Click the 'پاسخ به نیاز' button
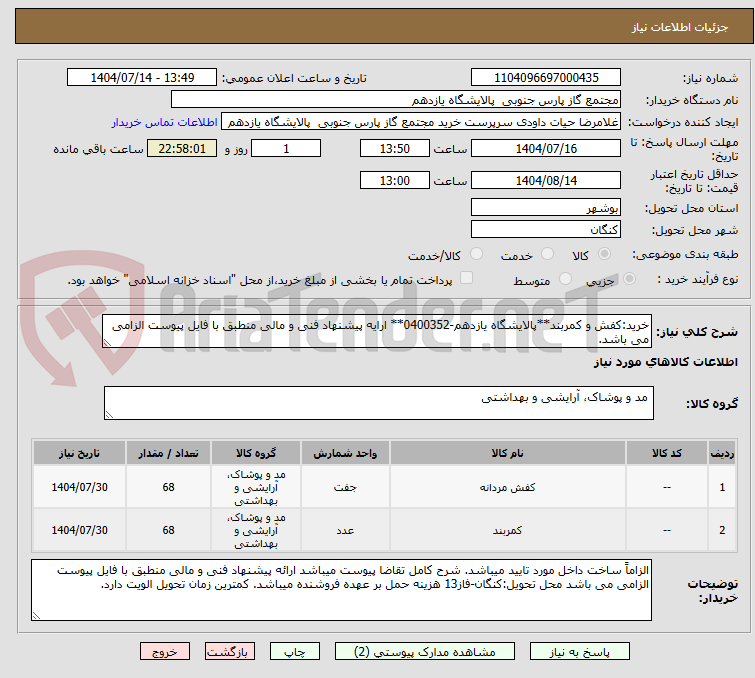755x678 pixels. pyautogui.click(x=579, y=652)
